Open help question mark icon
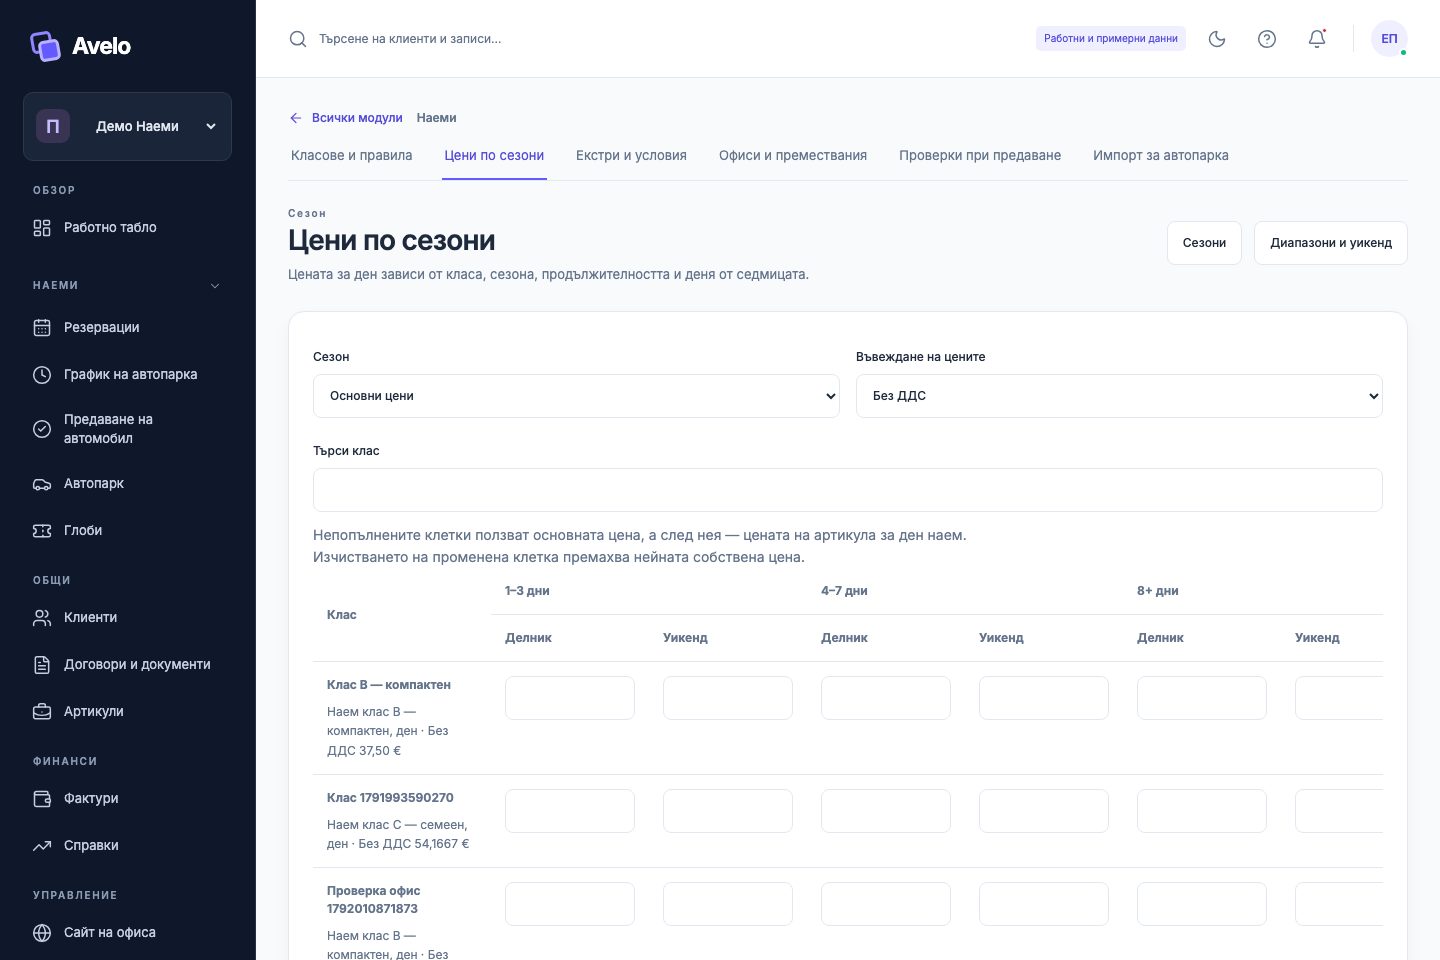1440x960 pixels. coord(1267,39)
